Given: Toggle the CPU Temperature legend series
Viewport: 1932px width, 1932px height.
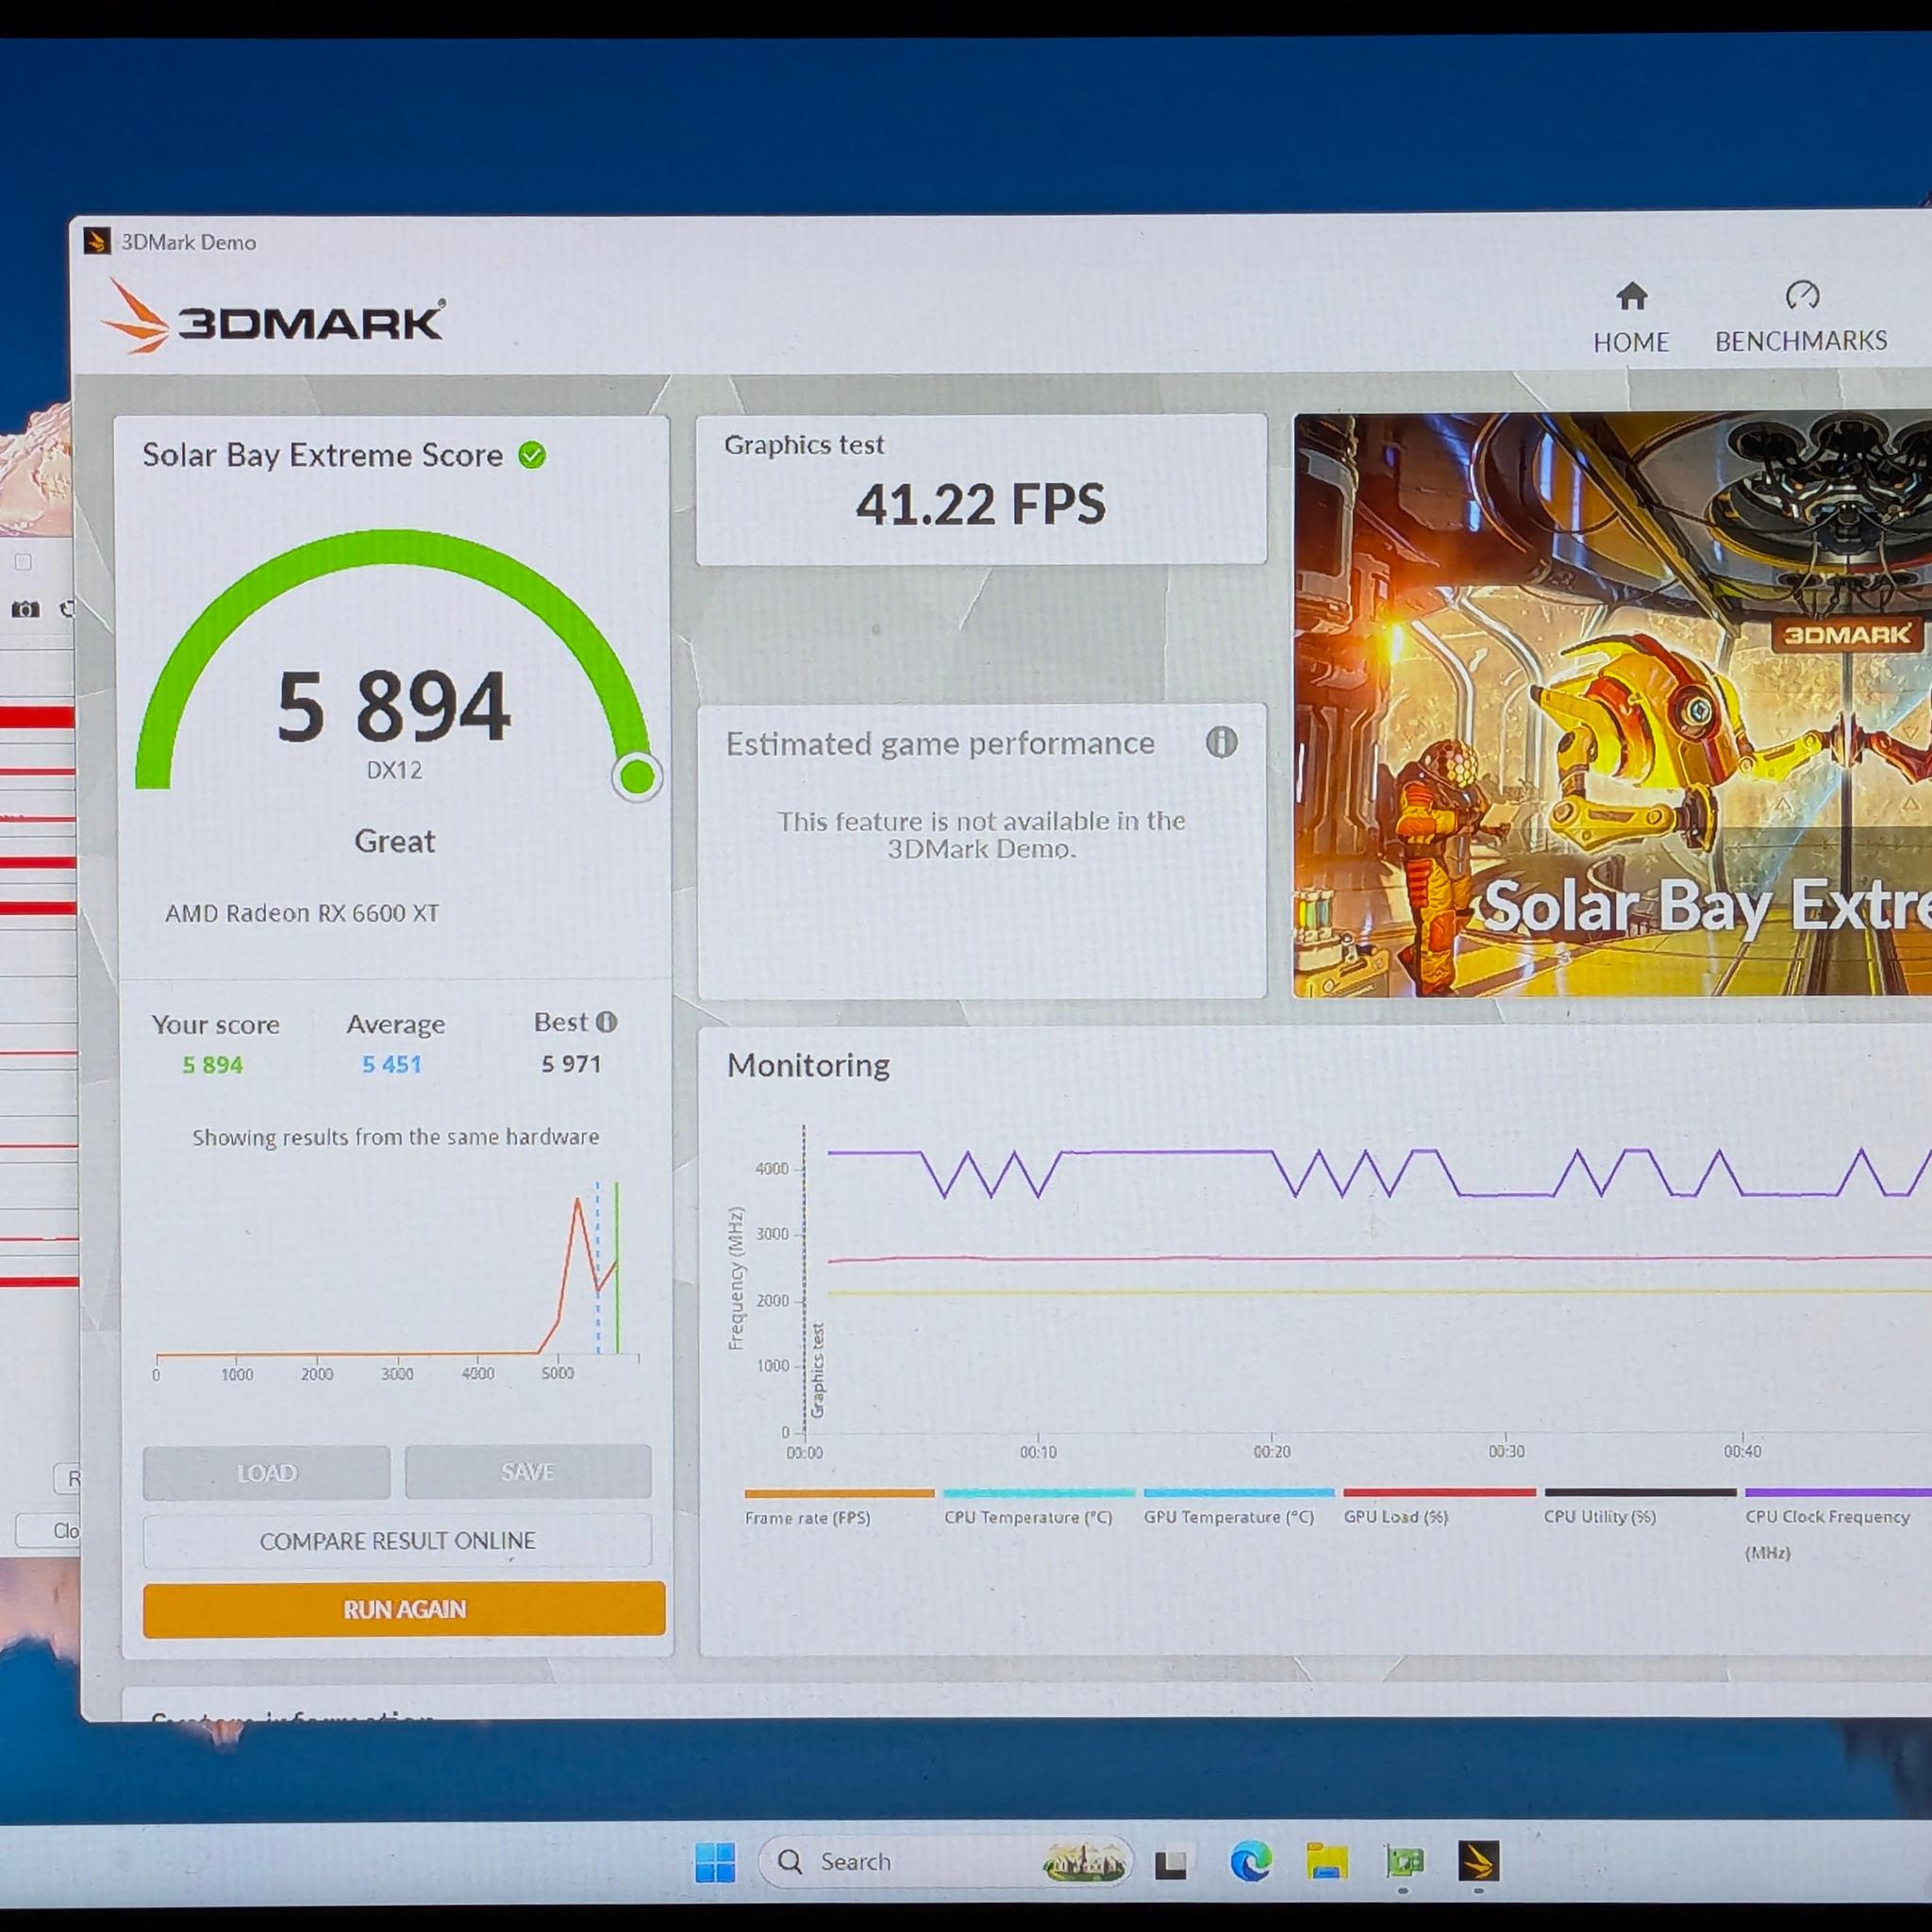Looking at the screenshot, I should 1038,1507.
